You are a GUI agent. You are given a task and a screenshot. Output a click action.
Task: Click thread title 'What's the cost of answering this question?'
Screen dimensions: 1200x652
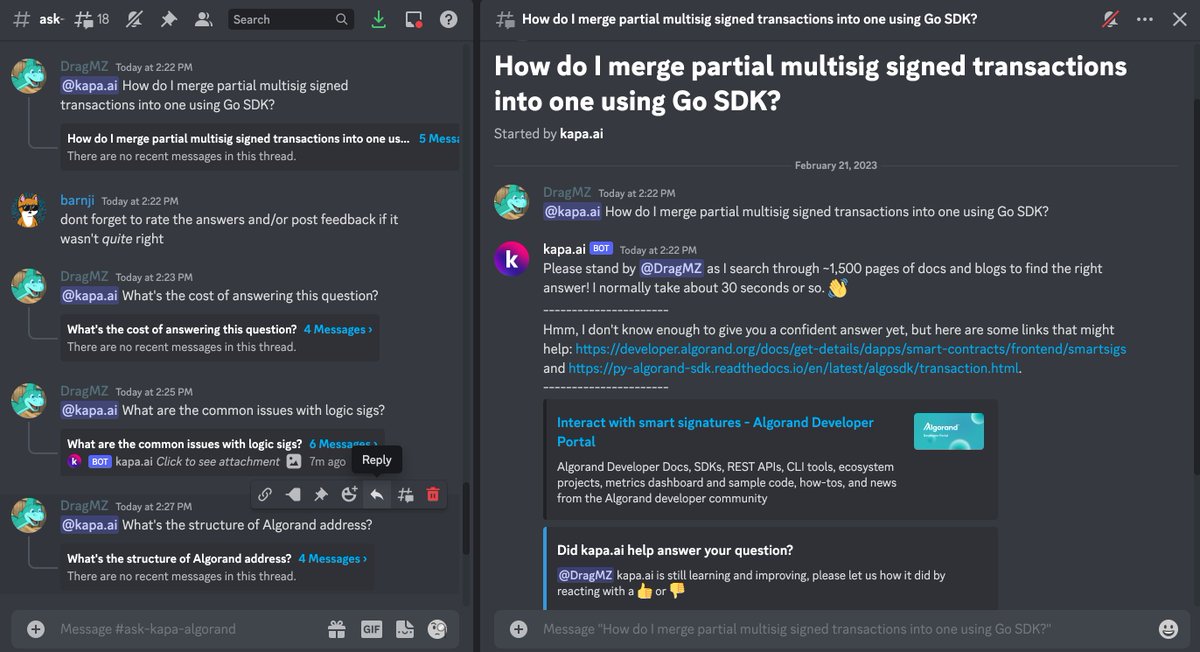pos(182,329)
